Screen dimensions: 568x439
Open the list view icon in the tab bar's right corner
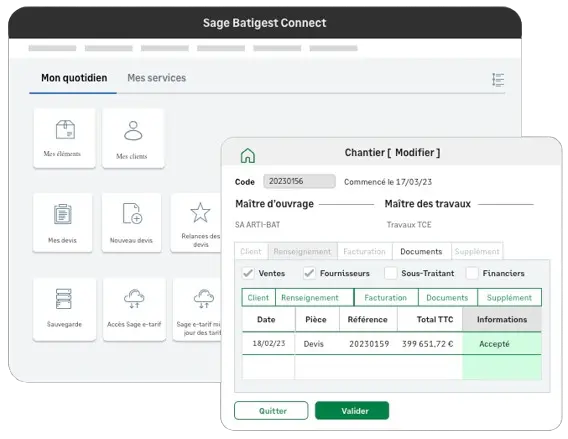[x=498, y=80]
